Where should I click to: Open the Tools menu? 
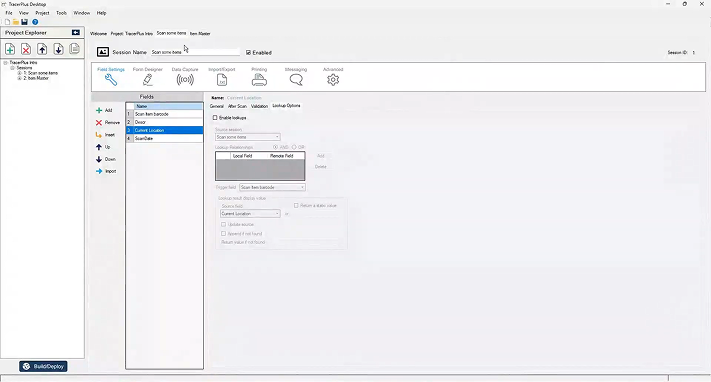[x=61, y=13]
